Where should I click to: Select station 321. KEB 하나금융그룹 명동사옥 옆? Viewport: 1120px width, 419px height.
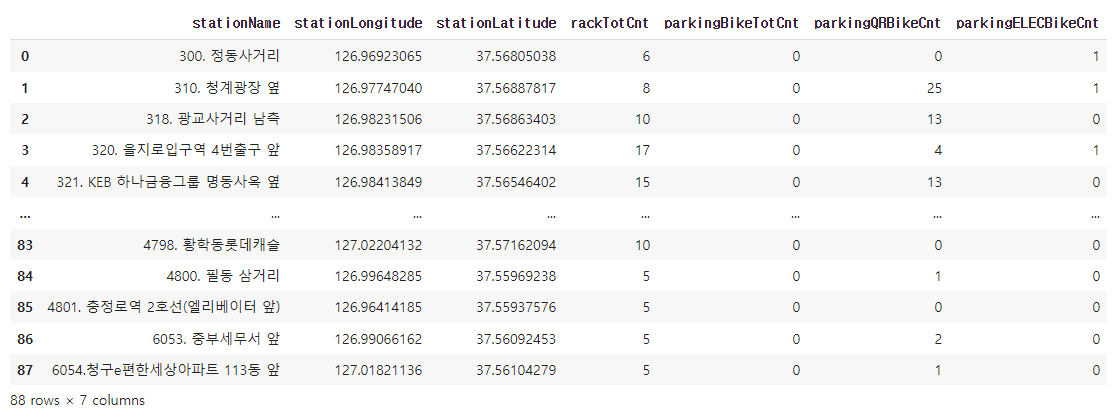[168, 182]
